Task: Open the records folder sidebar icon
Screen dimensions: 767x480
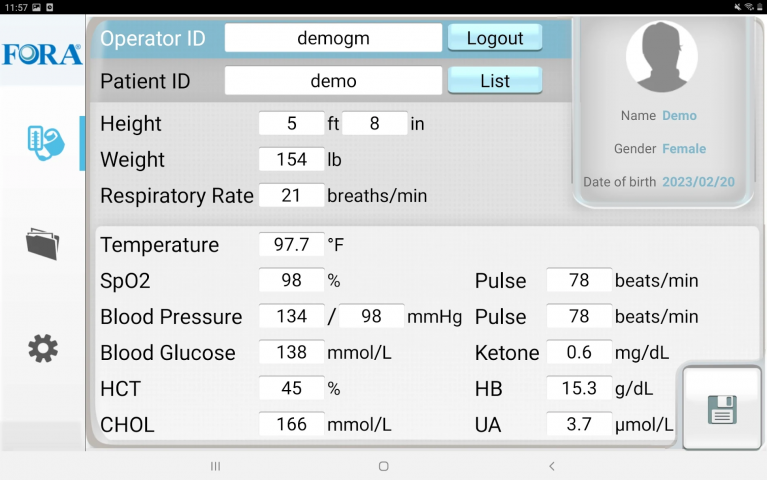Action: (x=42, y=243)
